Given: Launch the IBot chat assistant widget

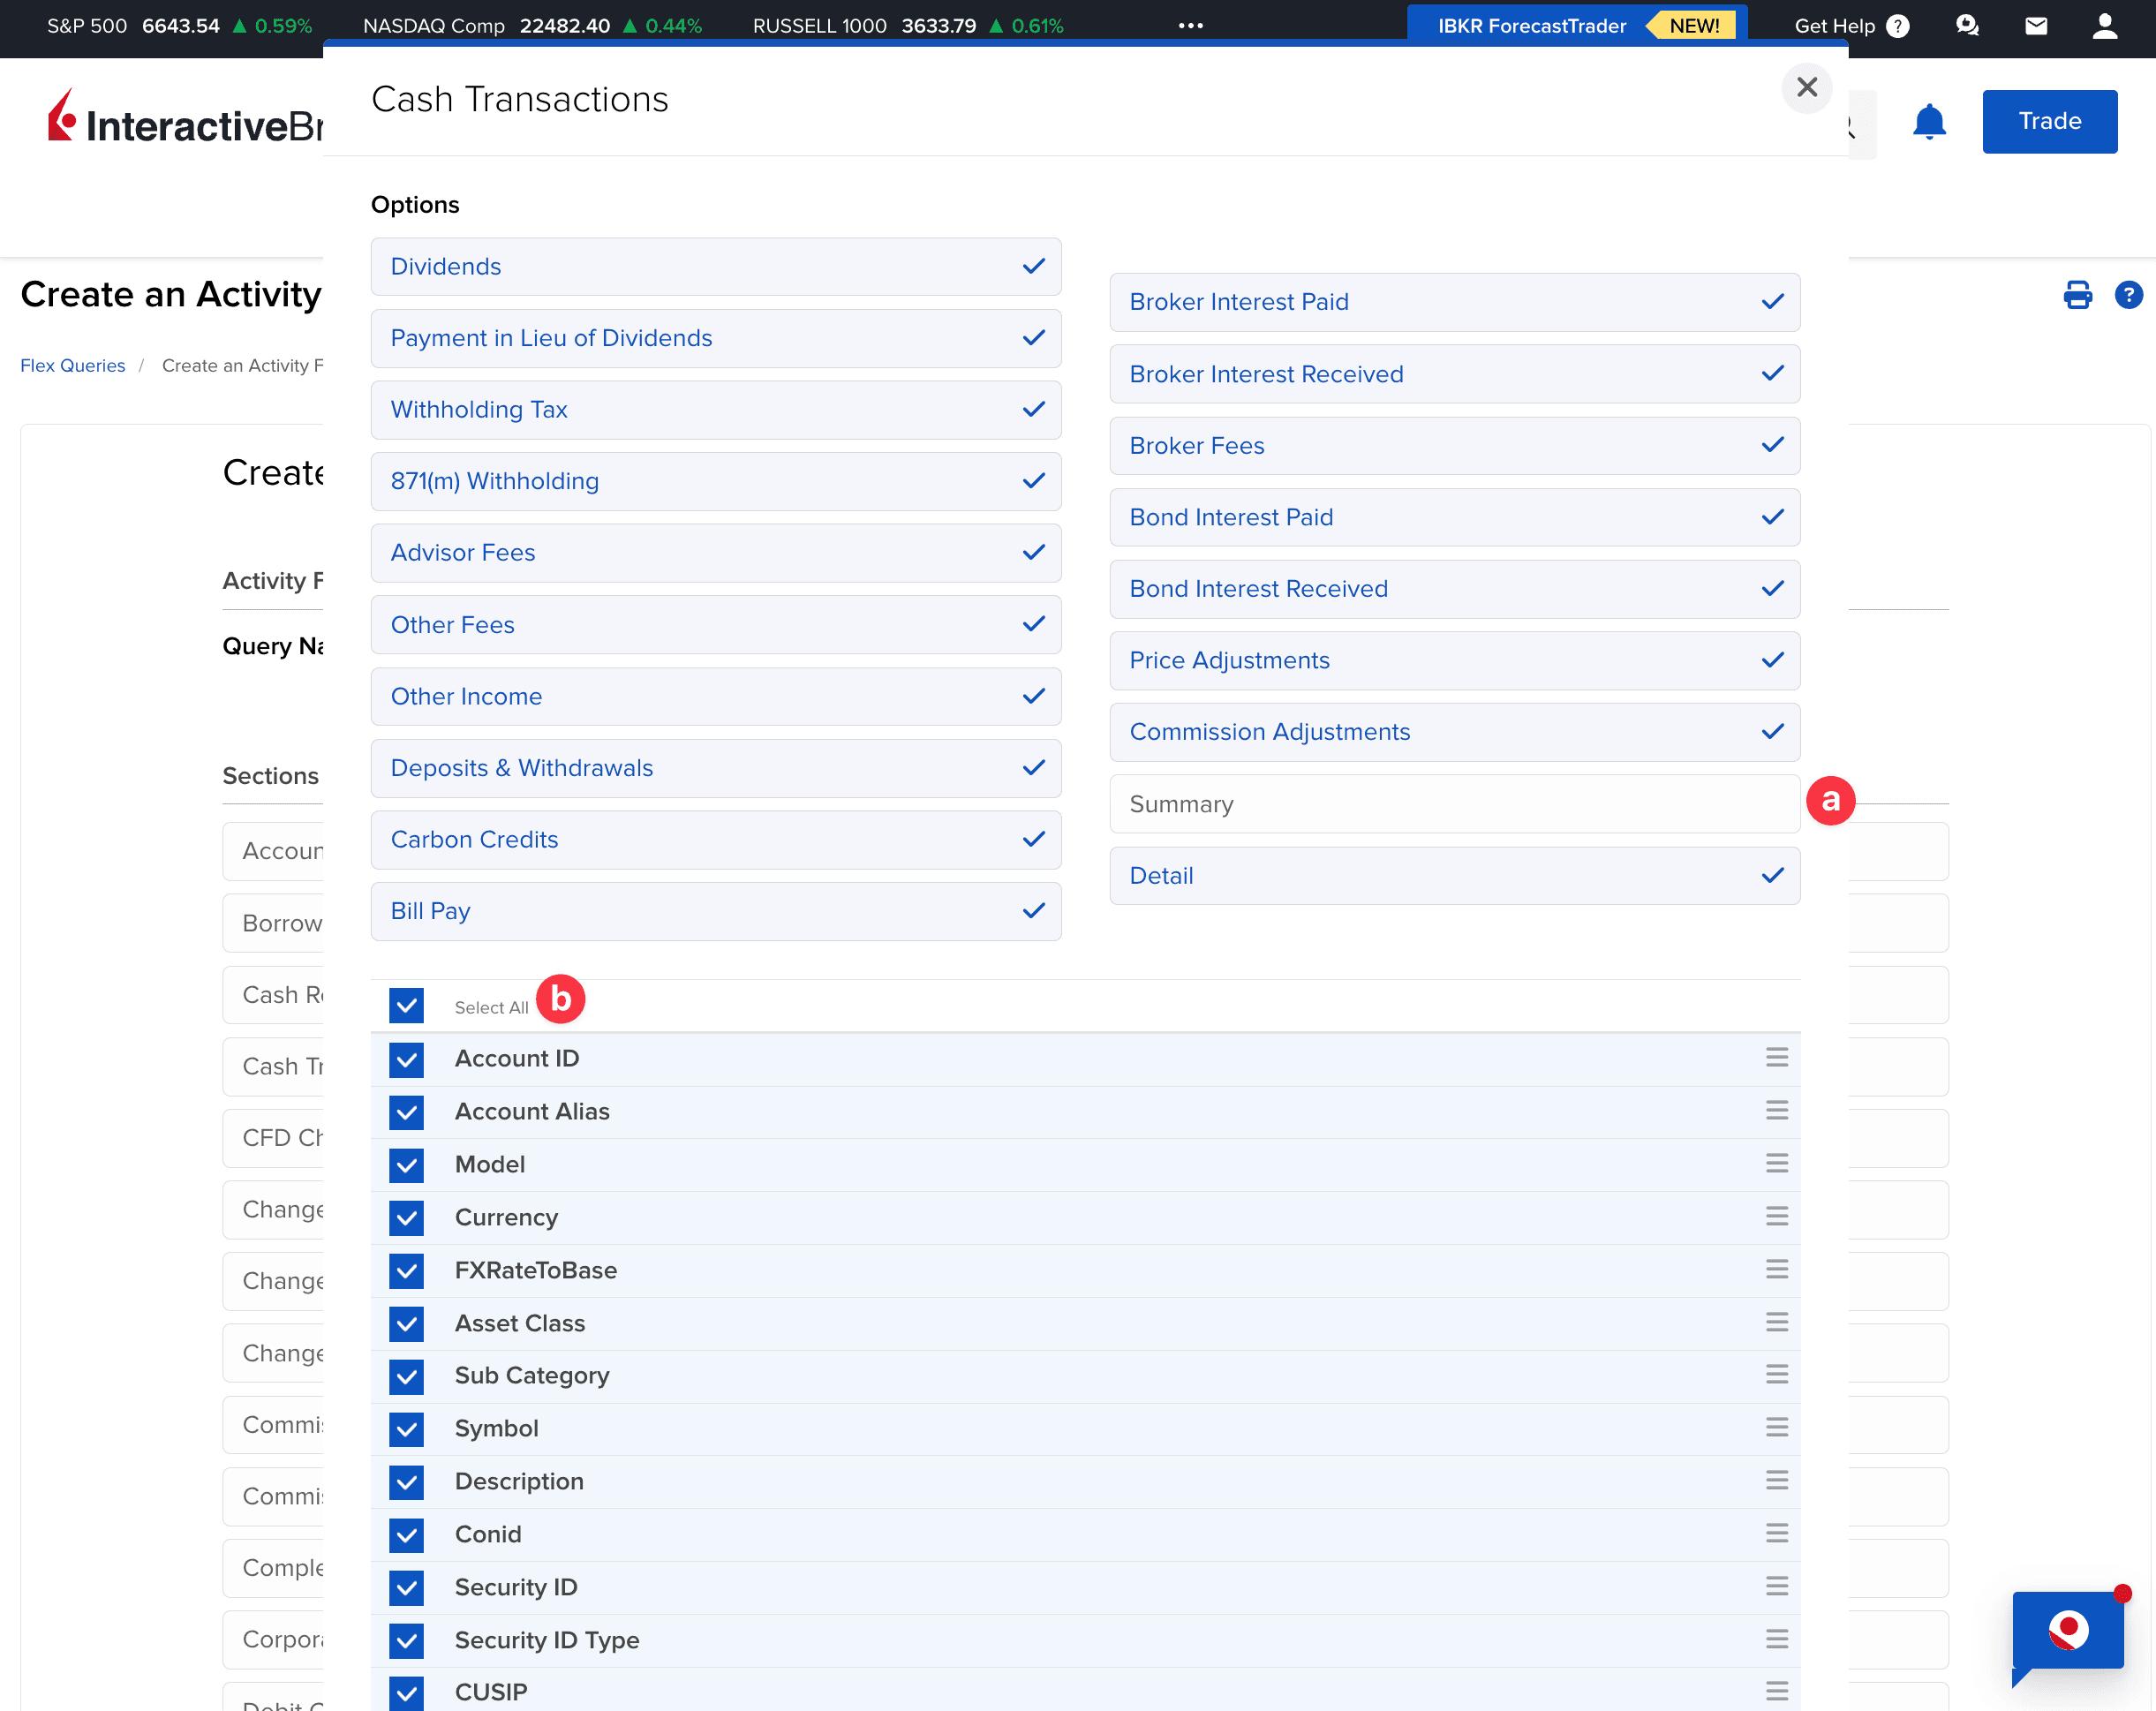Looking at the screenshot, I should 2067,1631.
